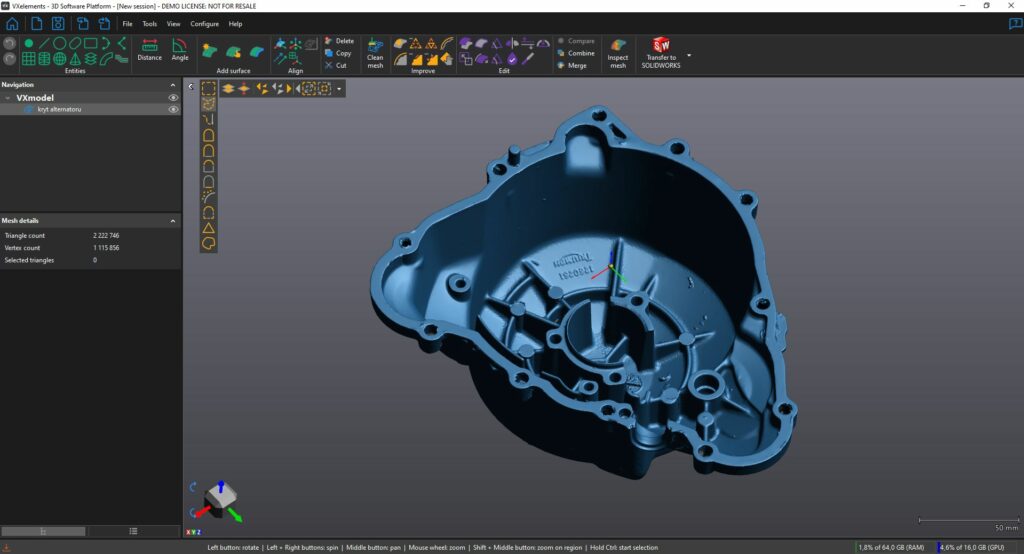Select the rectangle selection tool
Screen dimensions: 1024x554
pyautogui.click(x=209, y=88)
